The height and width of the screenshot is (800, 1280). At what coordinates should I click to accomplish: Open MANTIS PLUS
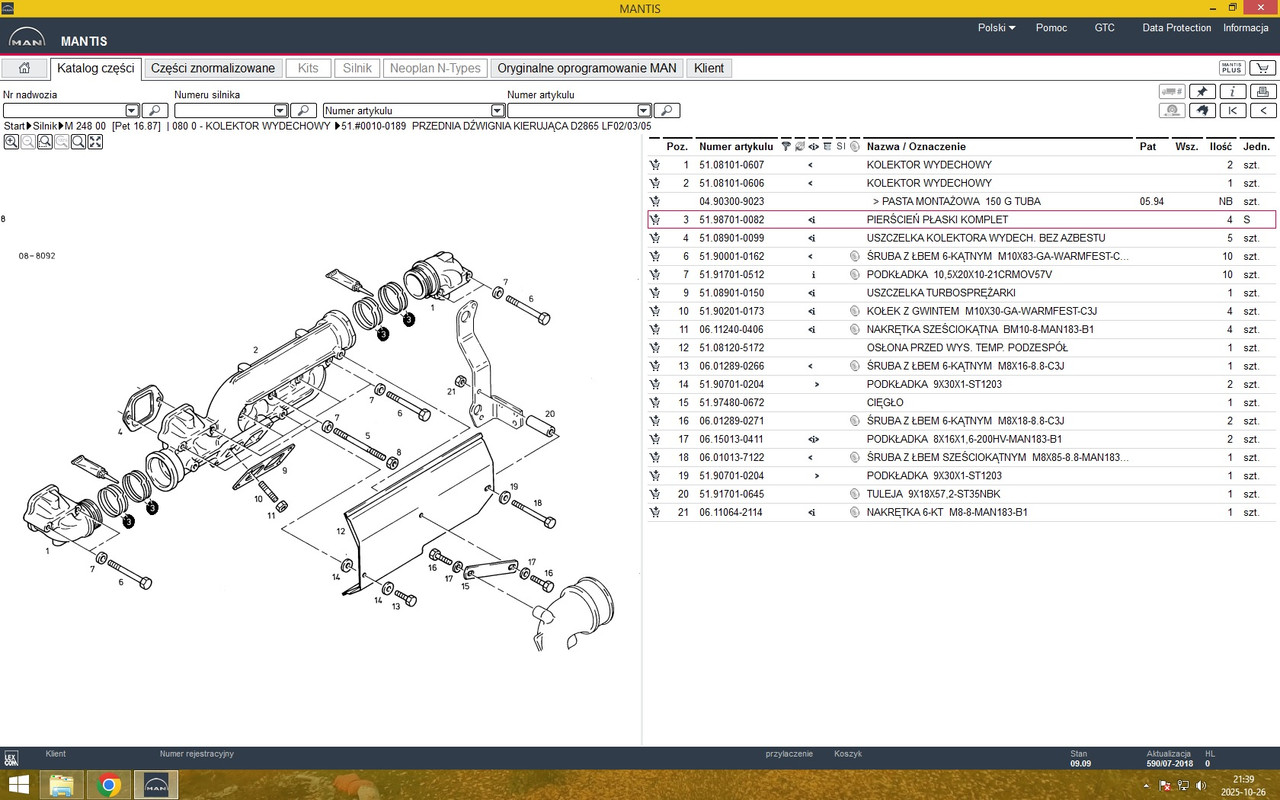tap(1232, 68)
